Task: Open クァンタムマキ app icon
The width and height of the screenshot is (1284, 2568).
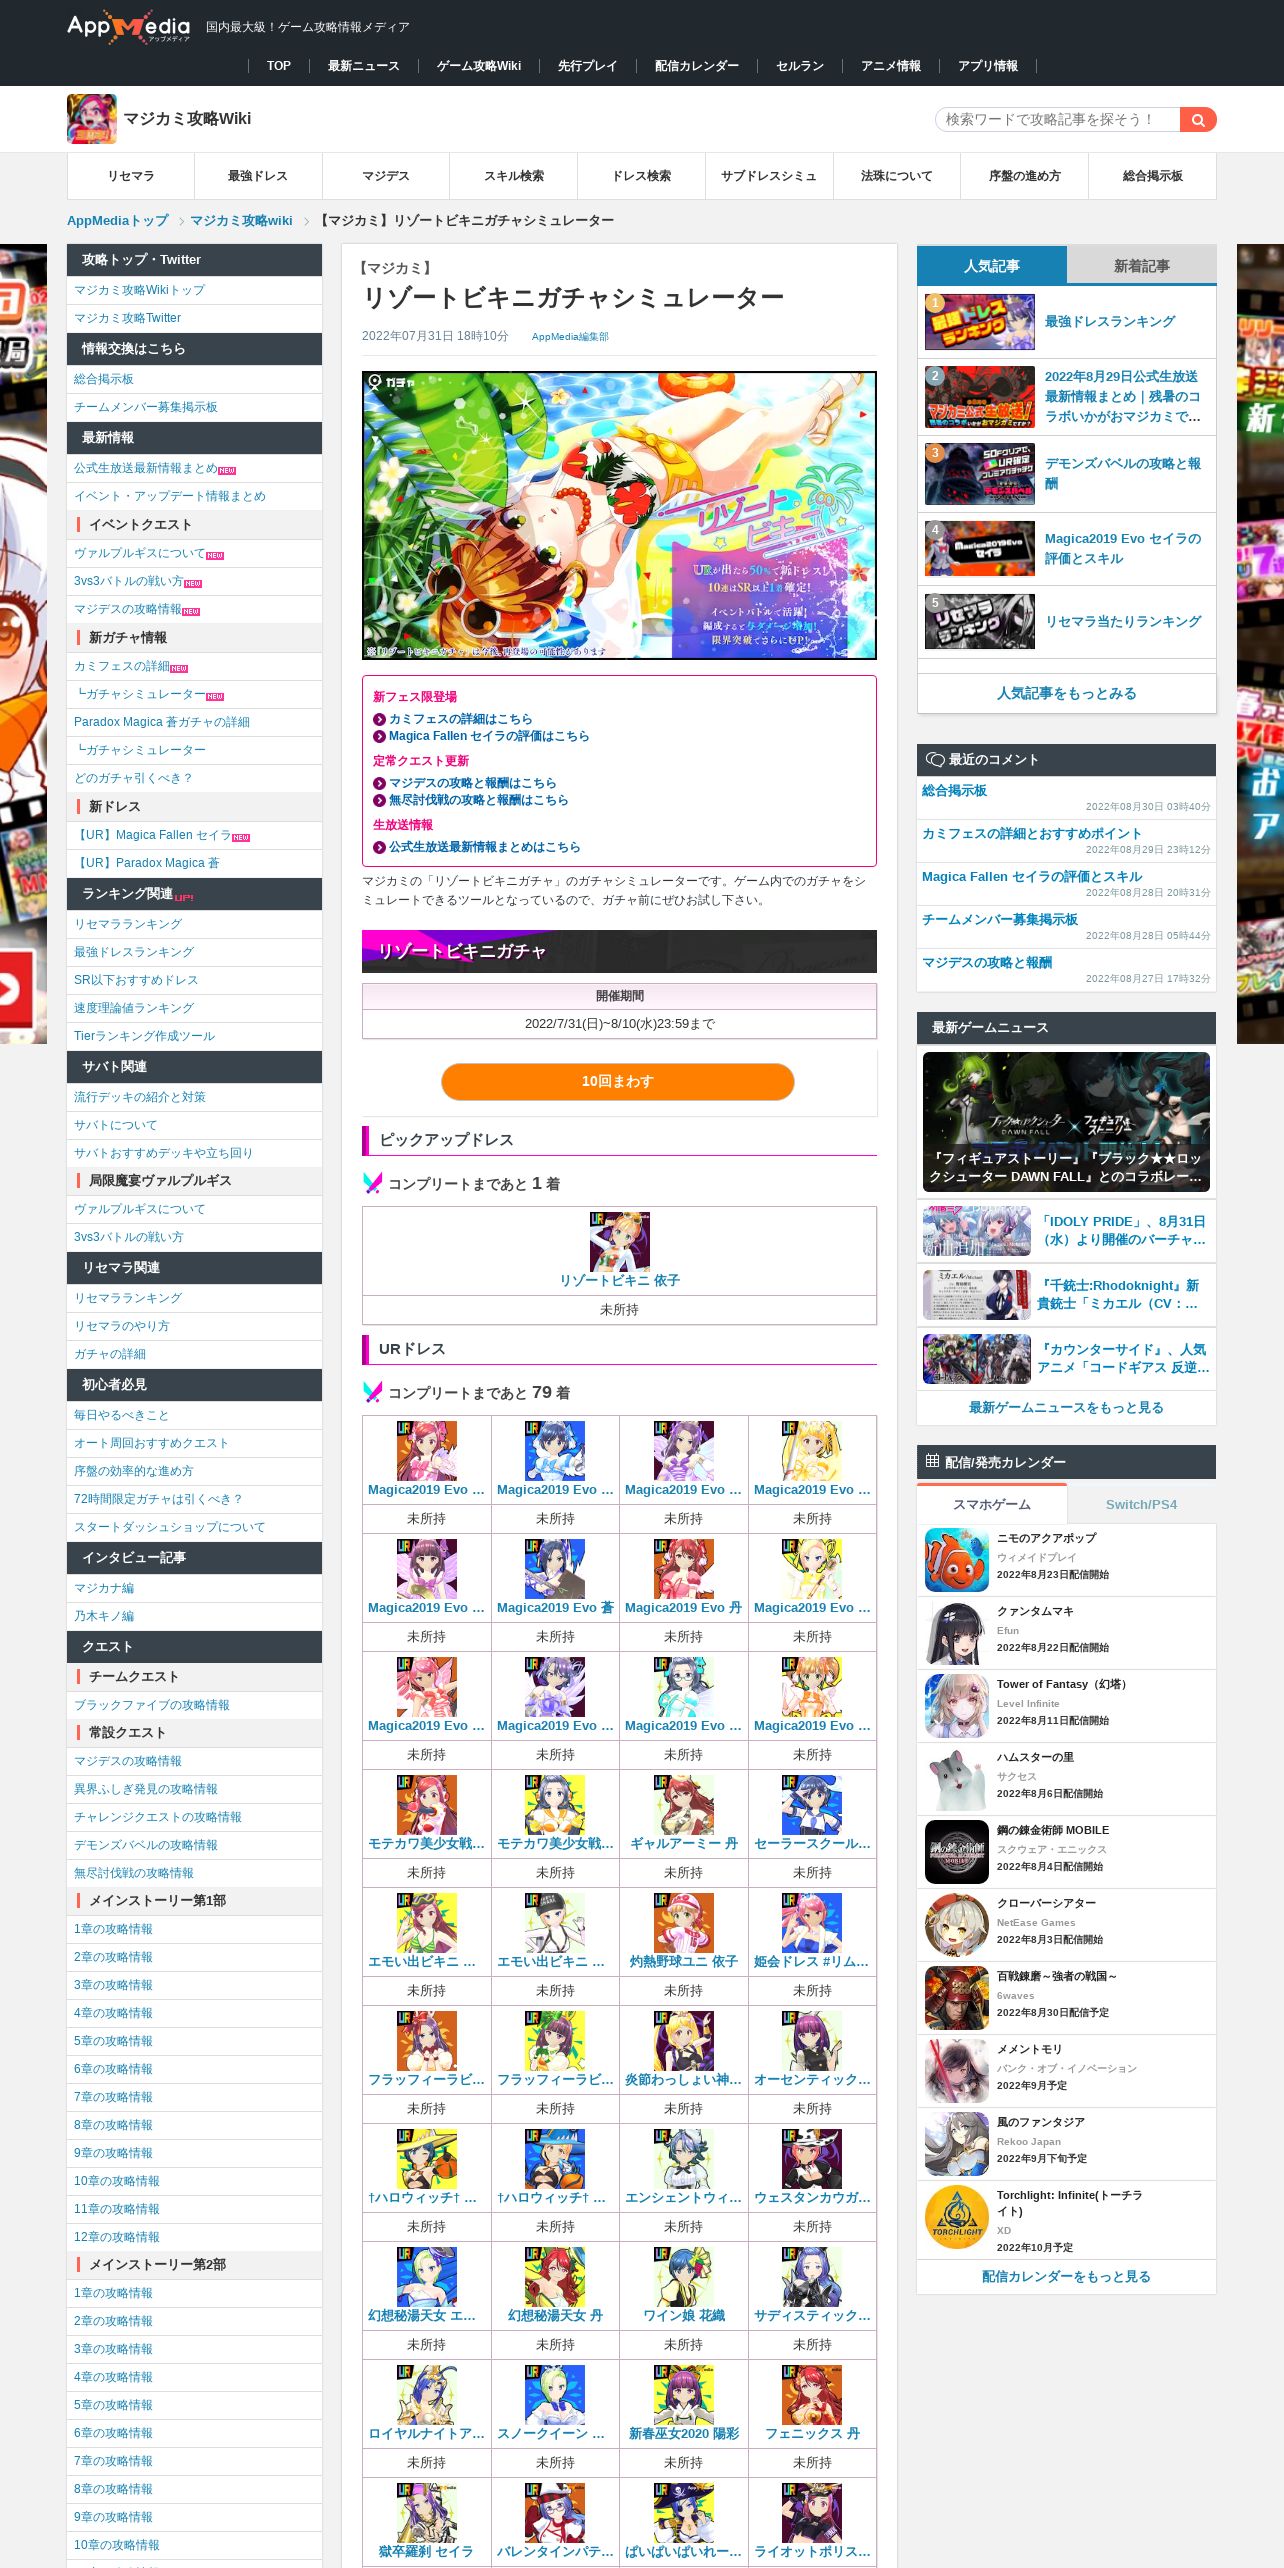Action: coord(957,1633)
